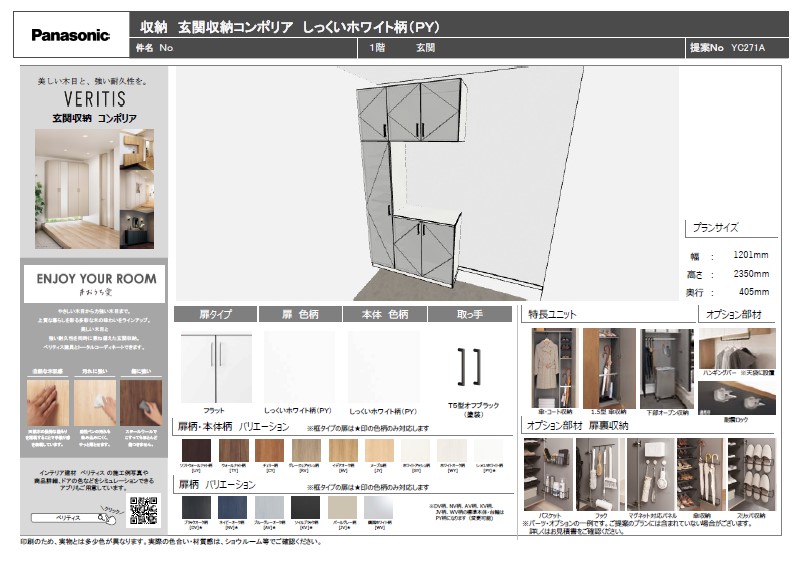Click the Panasonic logo
This screenshot has width=806, height=561.
pyautogui.click(x=70, y=35)
